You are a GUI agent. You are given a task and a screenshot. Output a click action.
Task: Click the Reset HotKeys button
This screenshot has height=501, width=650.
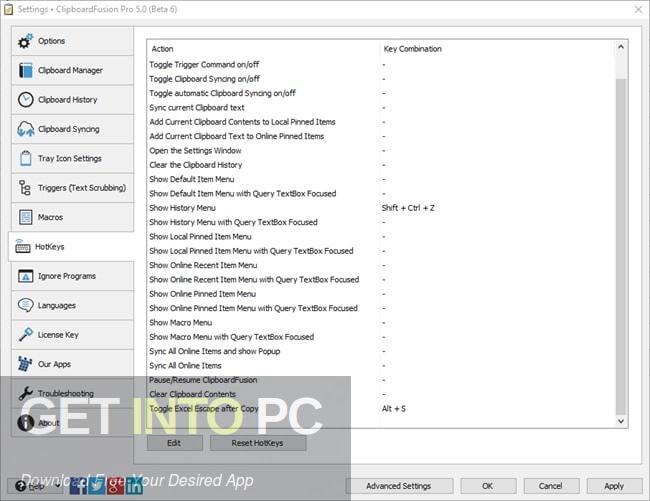click(258, 443)
